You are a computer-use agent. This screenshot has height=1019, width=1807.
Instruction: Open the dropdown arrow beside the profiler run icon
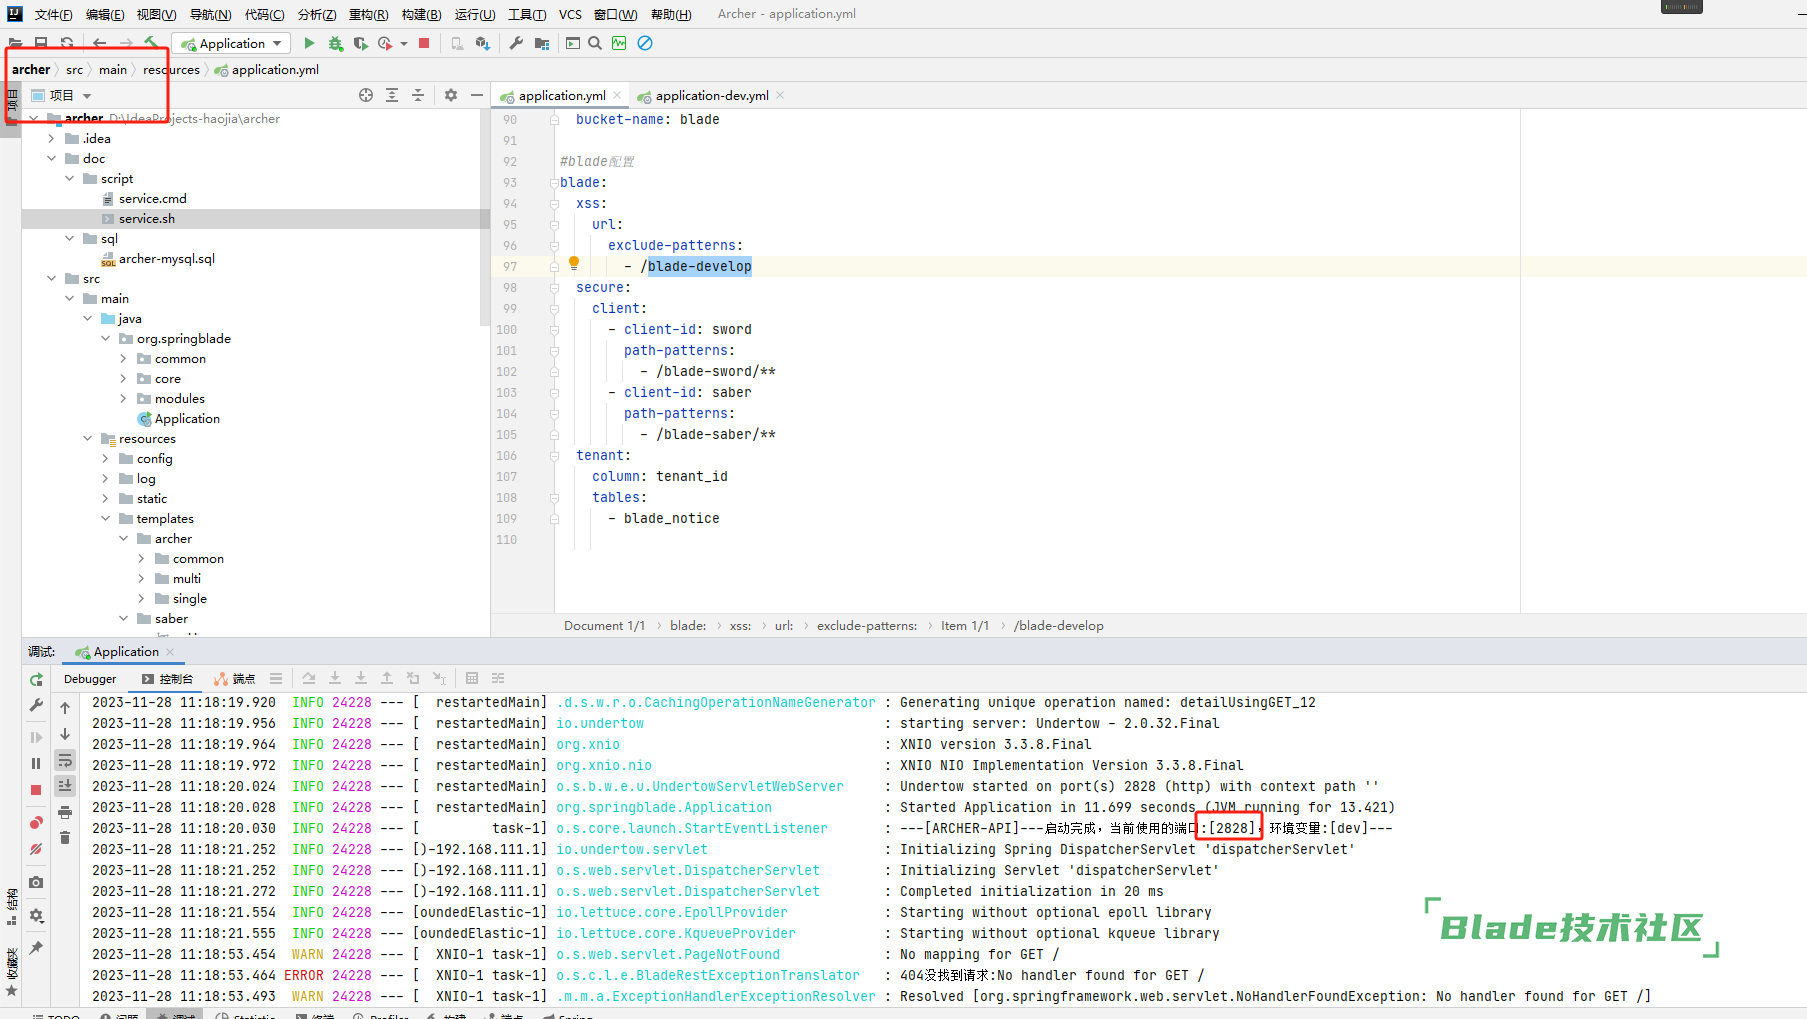[x=404, y=43]
